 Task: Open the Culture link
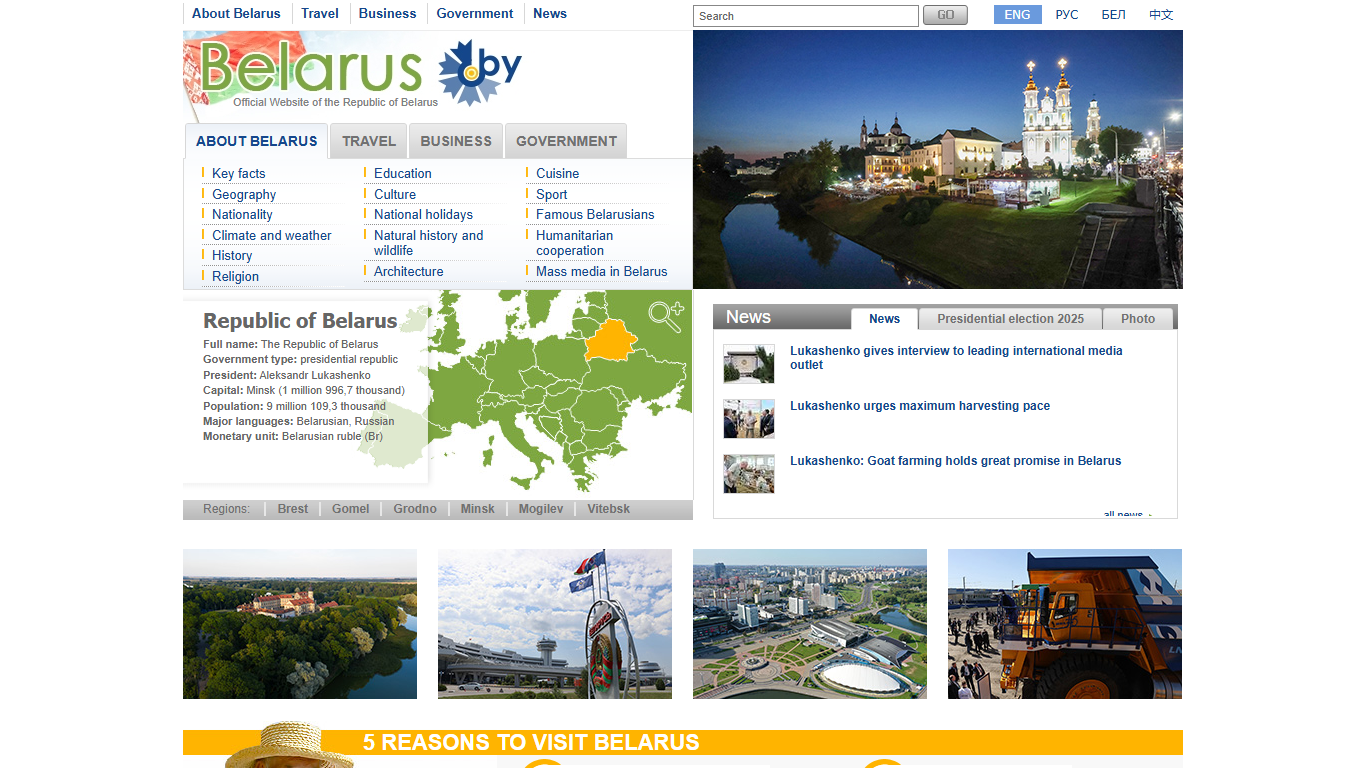(x=395, y=195)
